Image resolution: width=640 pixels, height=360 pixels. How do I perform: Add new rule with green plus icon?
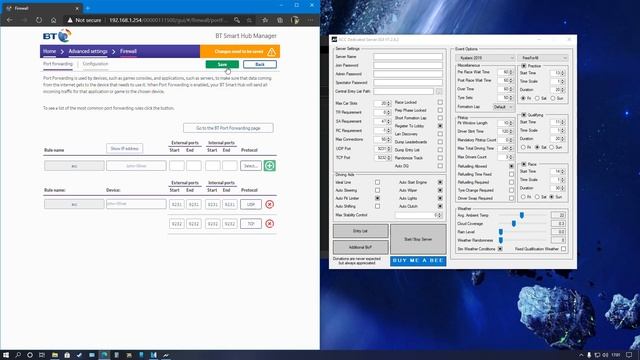(x=269, y=166)
